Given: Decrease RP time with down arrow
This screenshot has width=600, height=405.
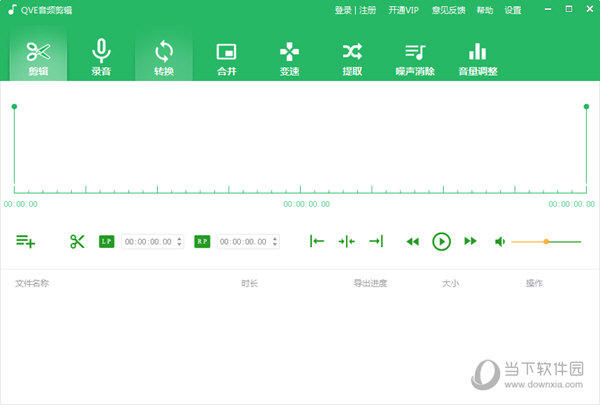Looking at the screenshot, I should 275,244.
